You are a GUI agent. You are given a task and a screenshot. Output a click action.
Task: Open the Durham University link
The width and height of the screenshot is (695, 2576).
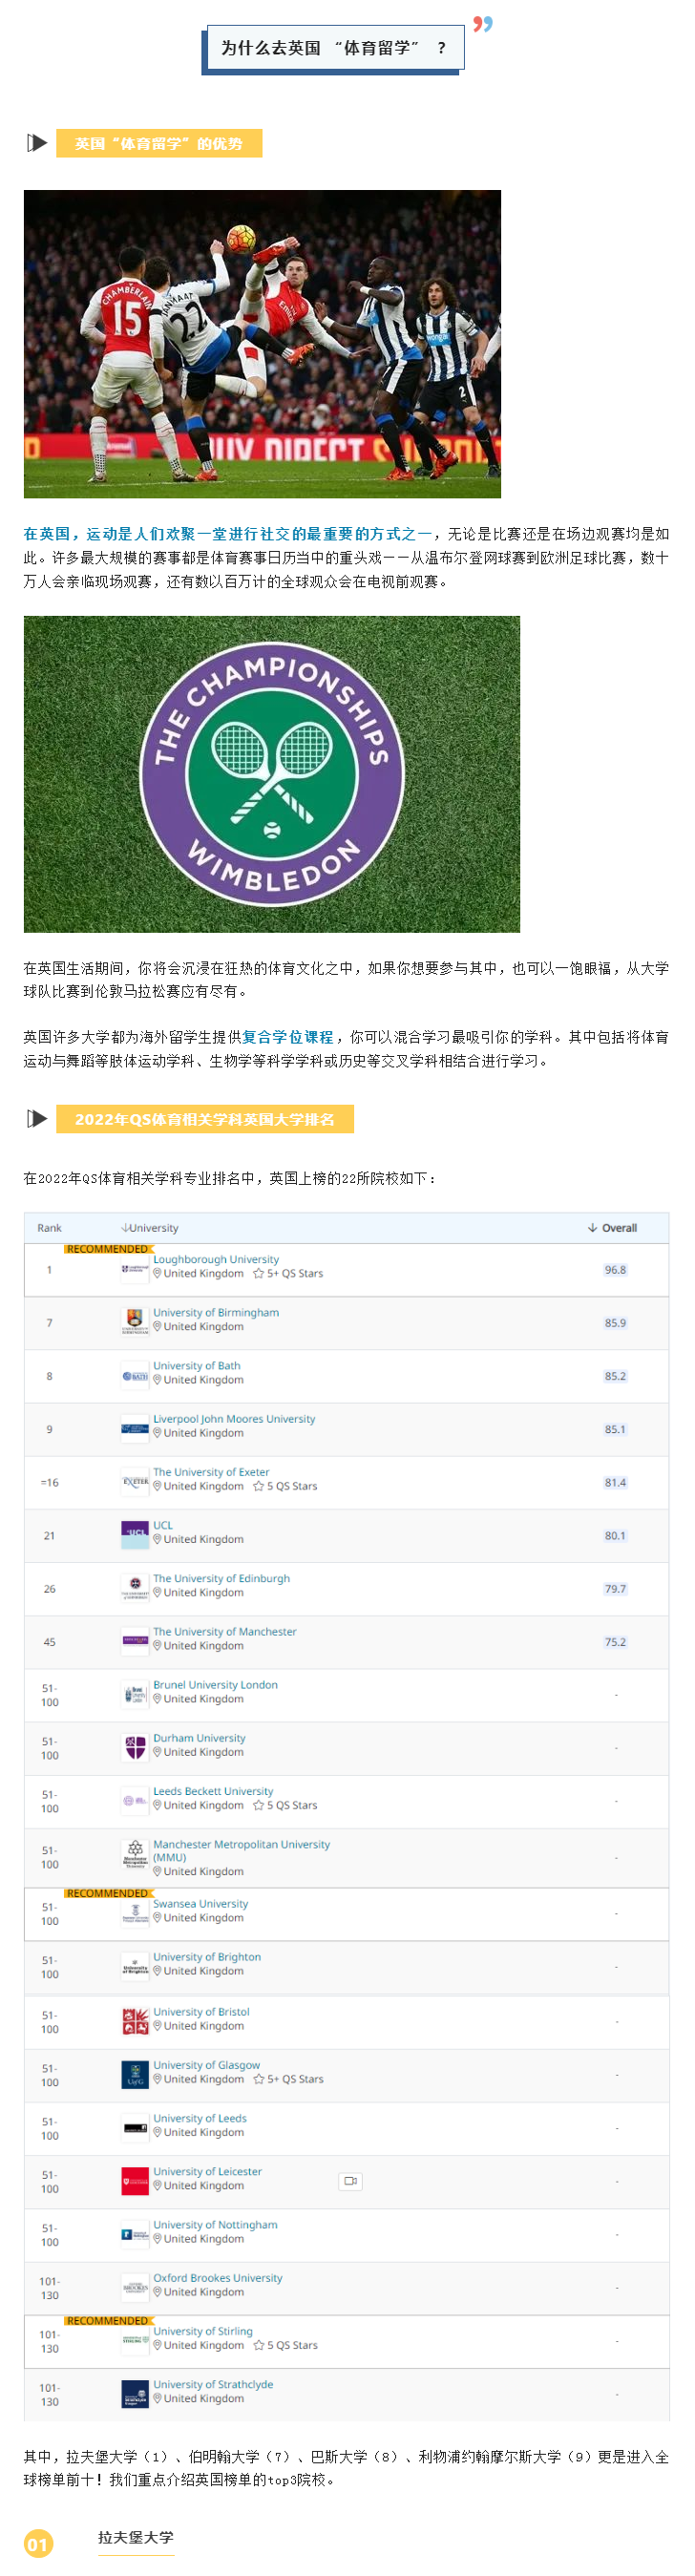tap(199, 1737)
